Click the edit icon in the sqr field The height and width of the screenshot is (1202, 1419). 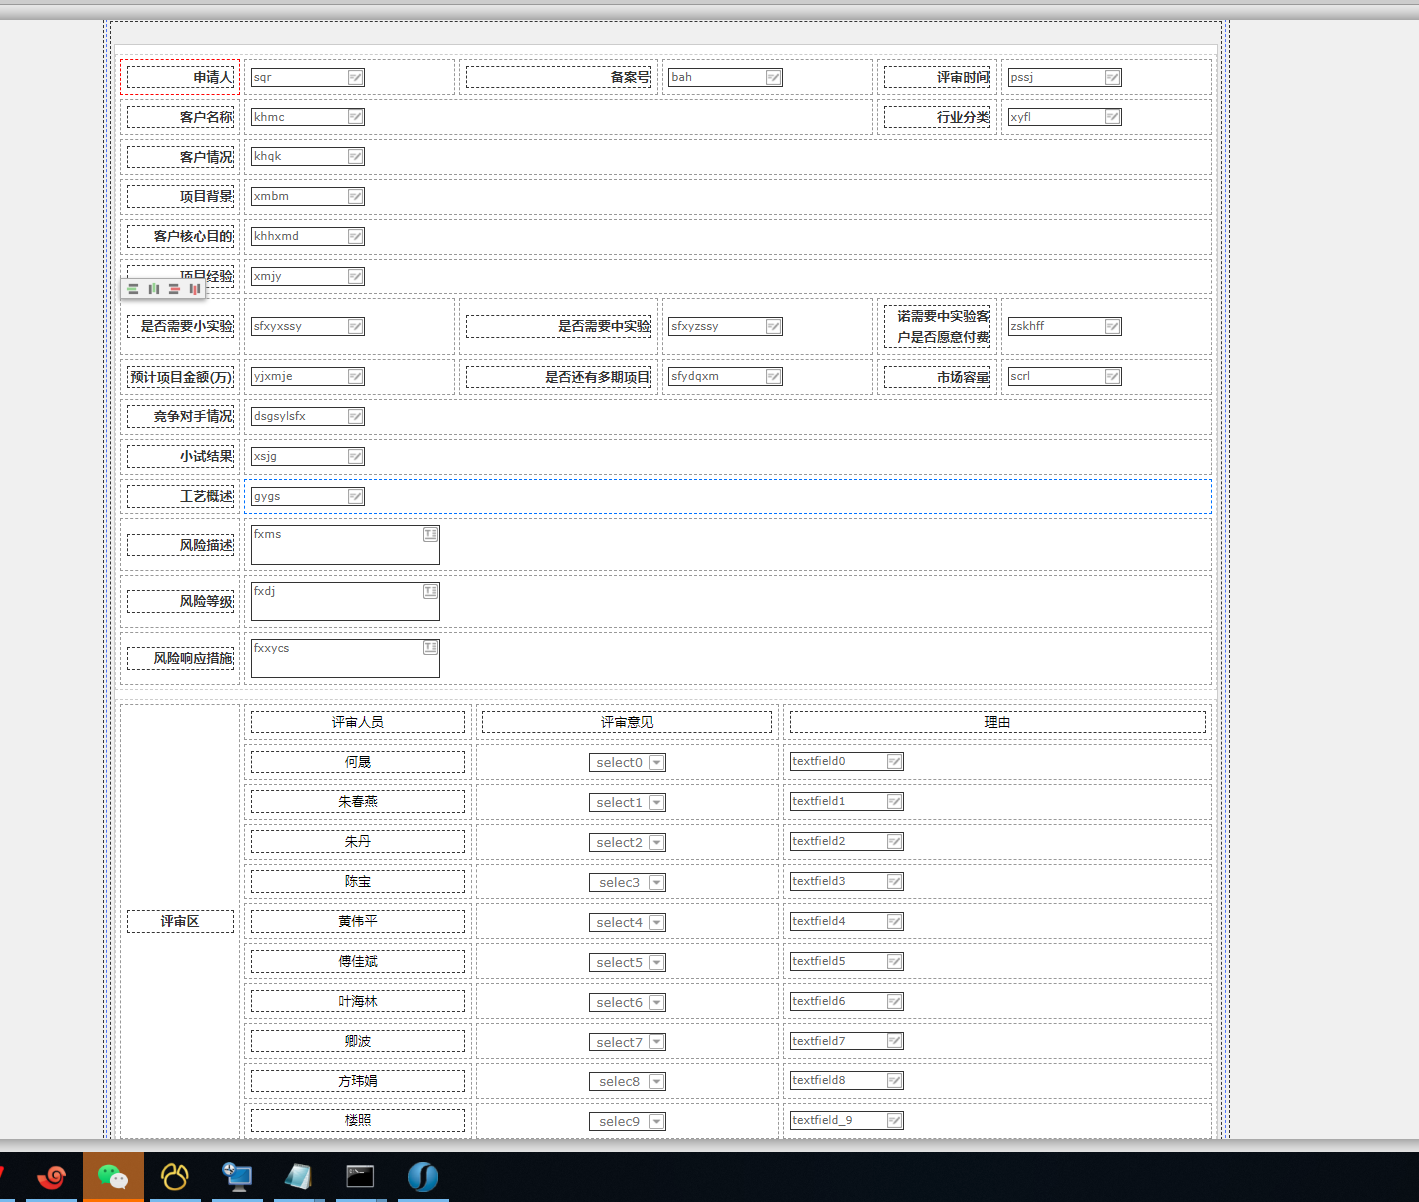(355, 77)
